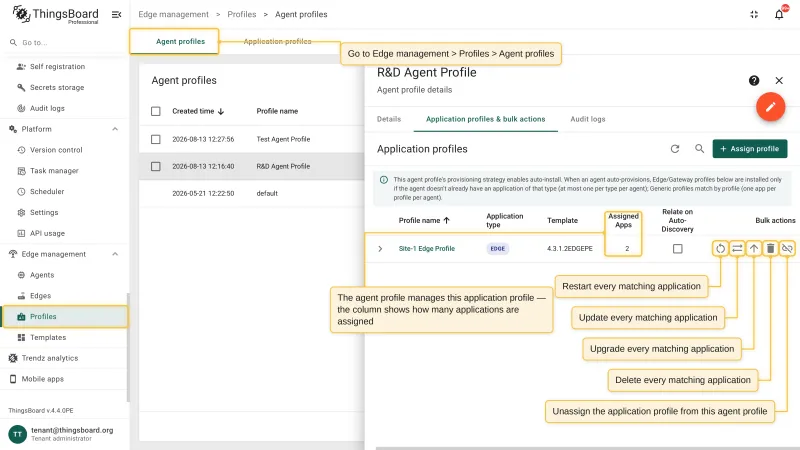Toggle Relate on Auto-Discovery checkbox for Site-1

point(678,248)
